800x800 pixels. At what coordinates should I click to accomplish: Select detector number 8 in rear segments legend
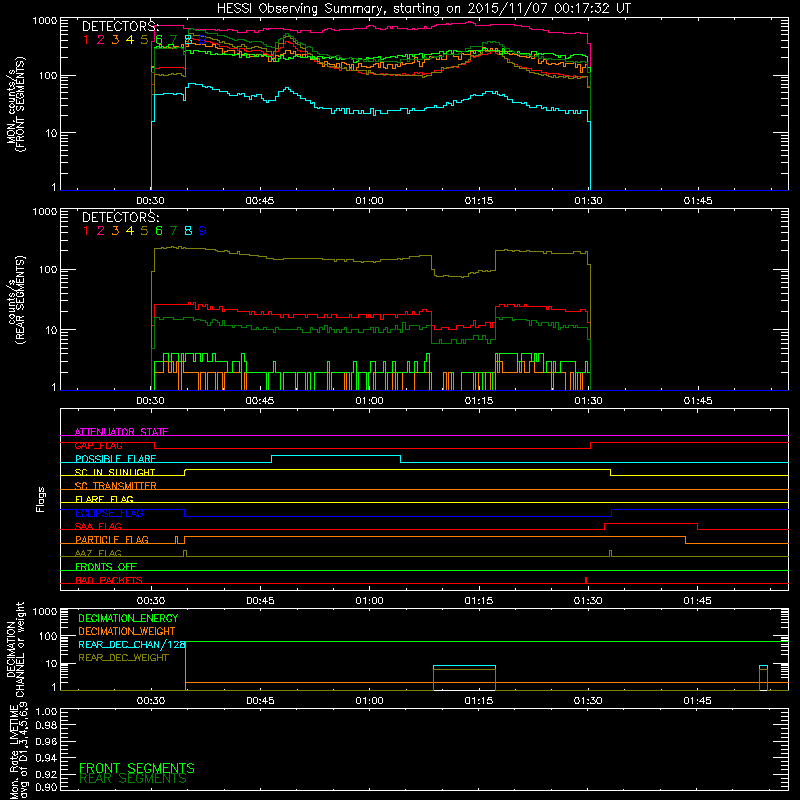188,231
